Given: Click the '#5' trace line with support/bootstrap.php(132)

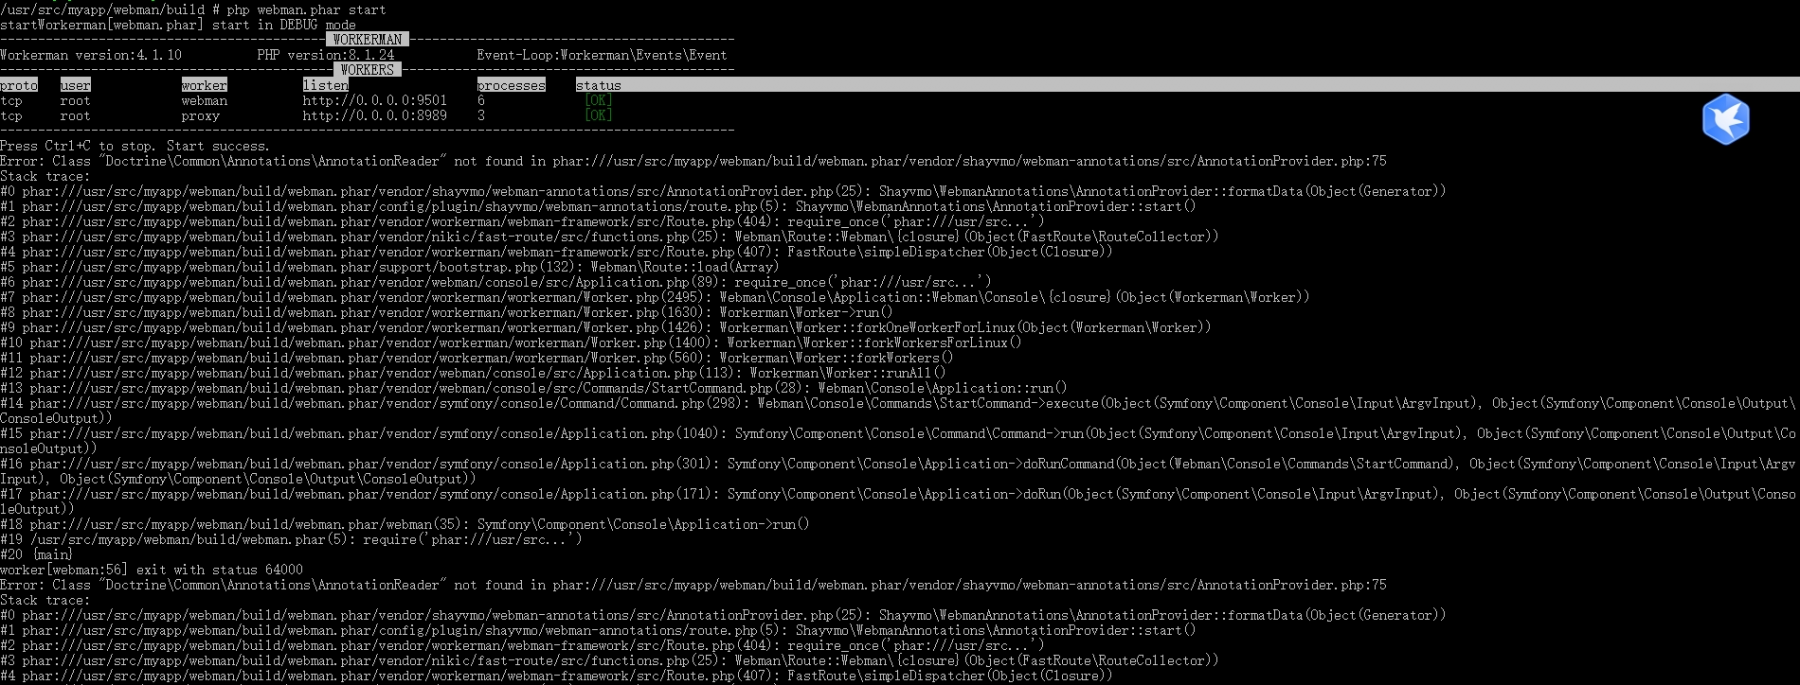Looking at the screenshot, I should click(390, 267).
